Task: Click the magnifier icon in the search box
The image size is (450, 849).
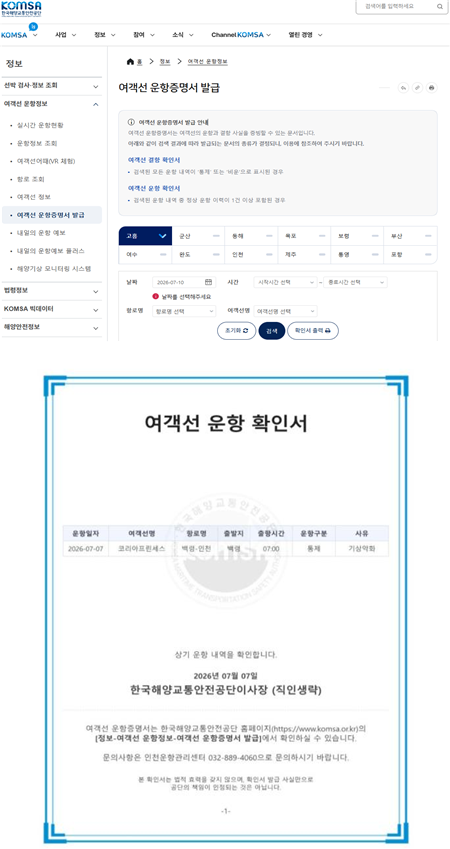Action: (x=439, y=6)
